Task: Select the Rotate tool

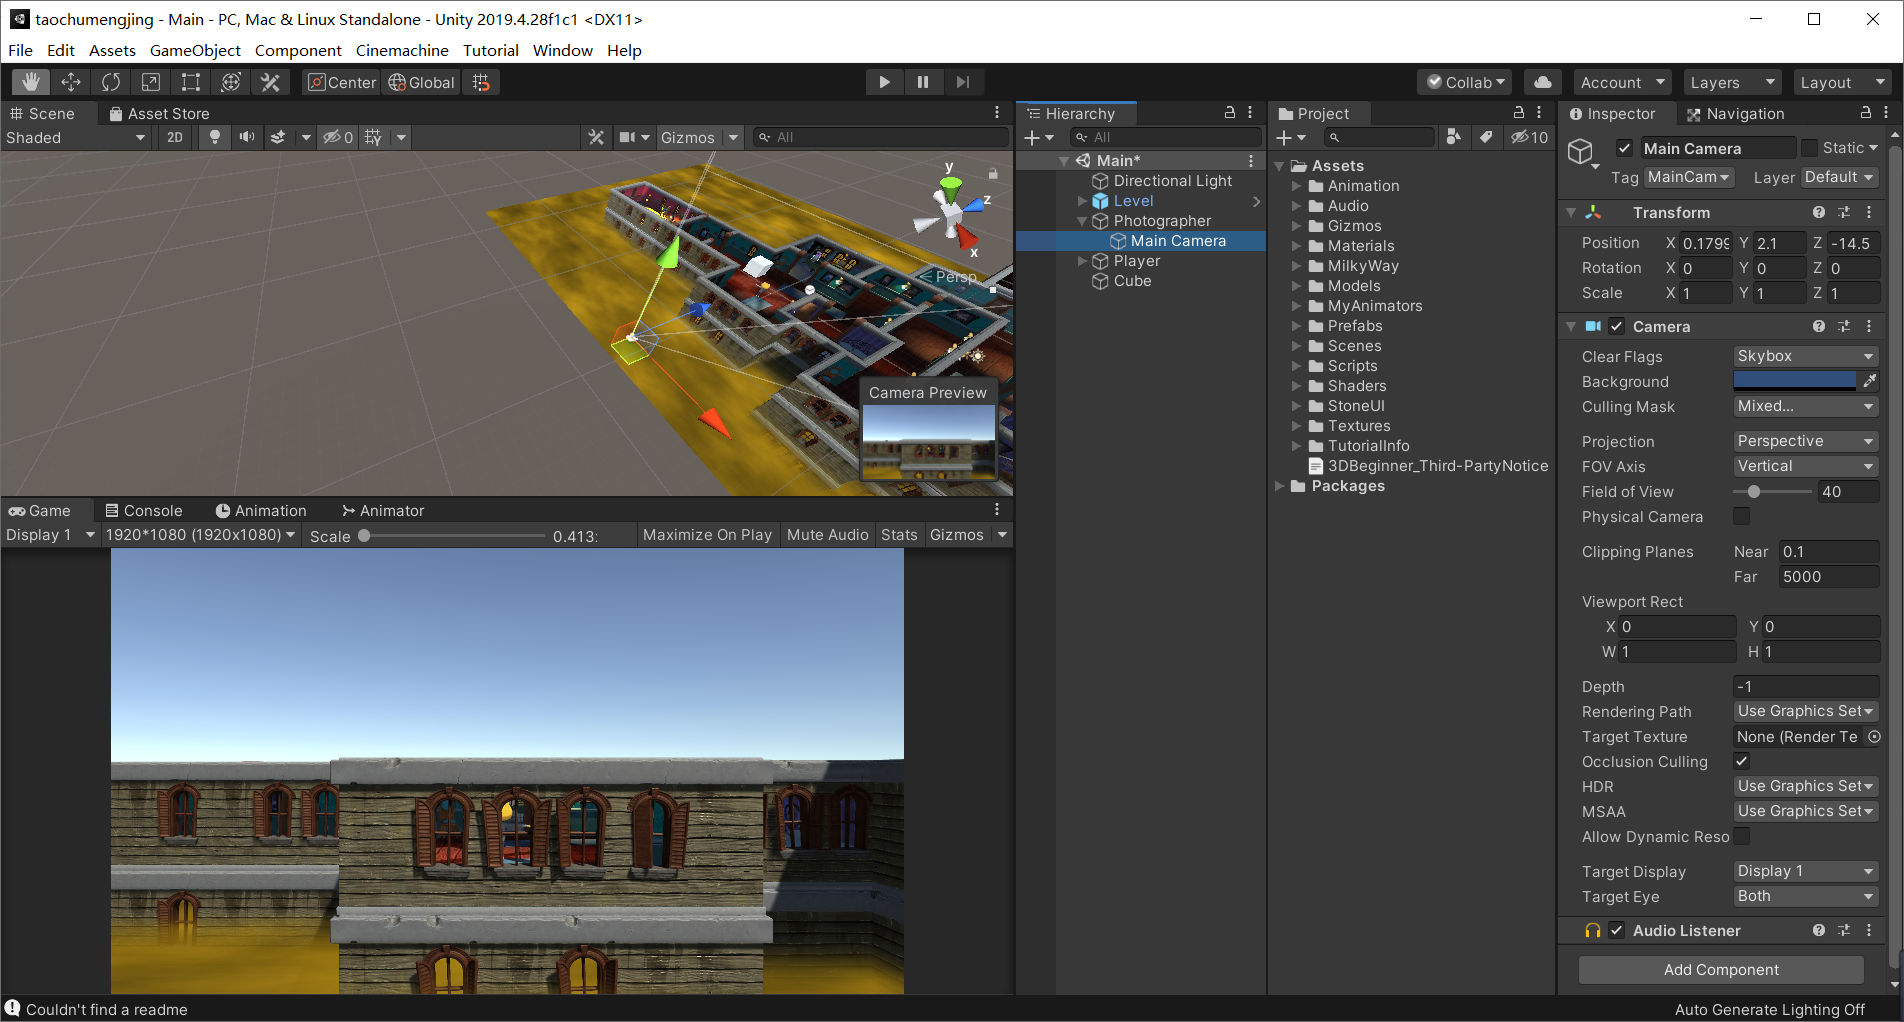Action: 111,82
